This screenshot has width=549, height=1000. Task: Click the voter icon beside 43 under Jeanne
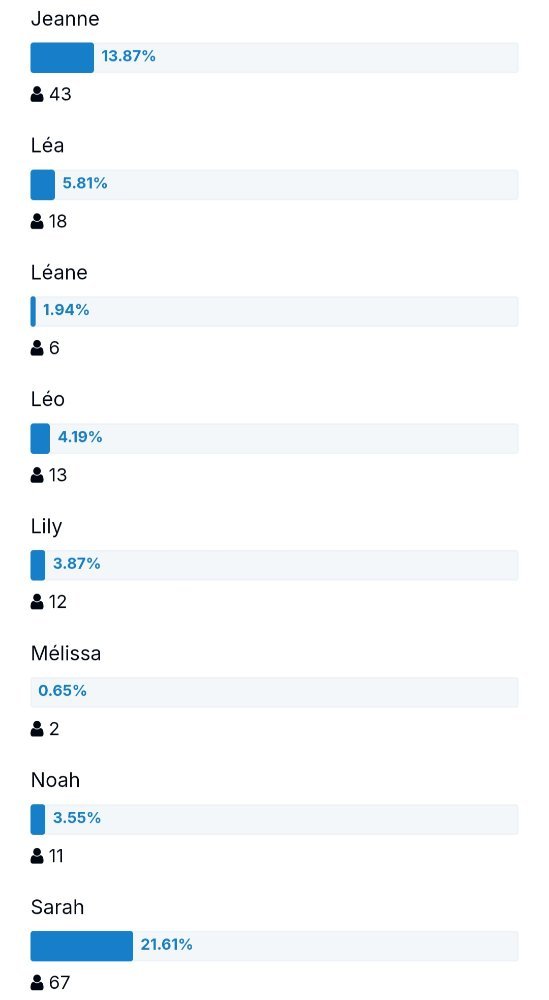[37, 94]
